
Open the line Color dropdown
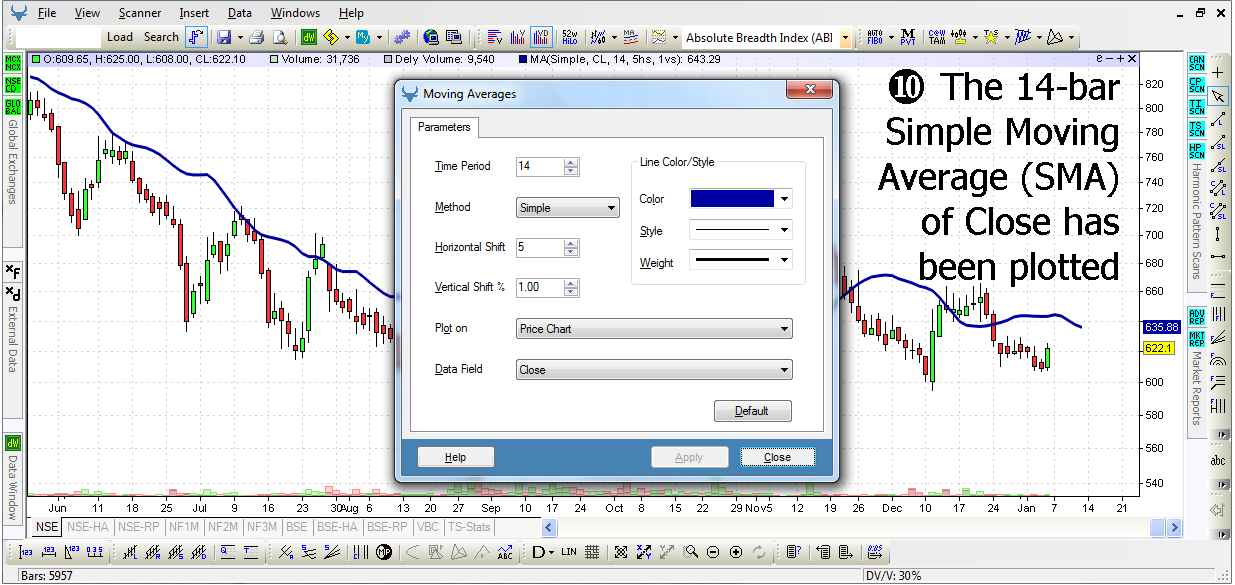click(784, 199)
